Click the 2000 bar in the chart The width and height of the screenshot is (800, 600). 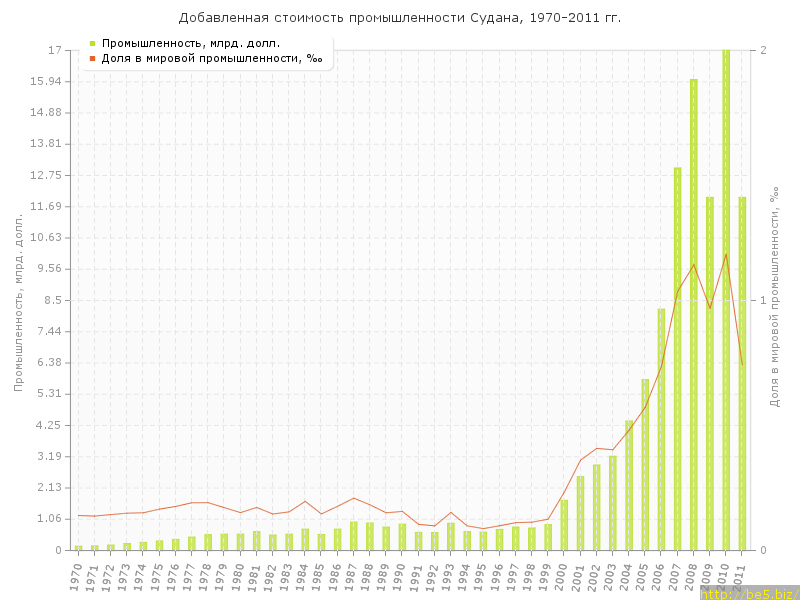click(564, 525)
